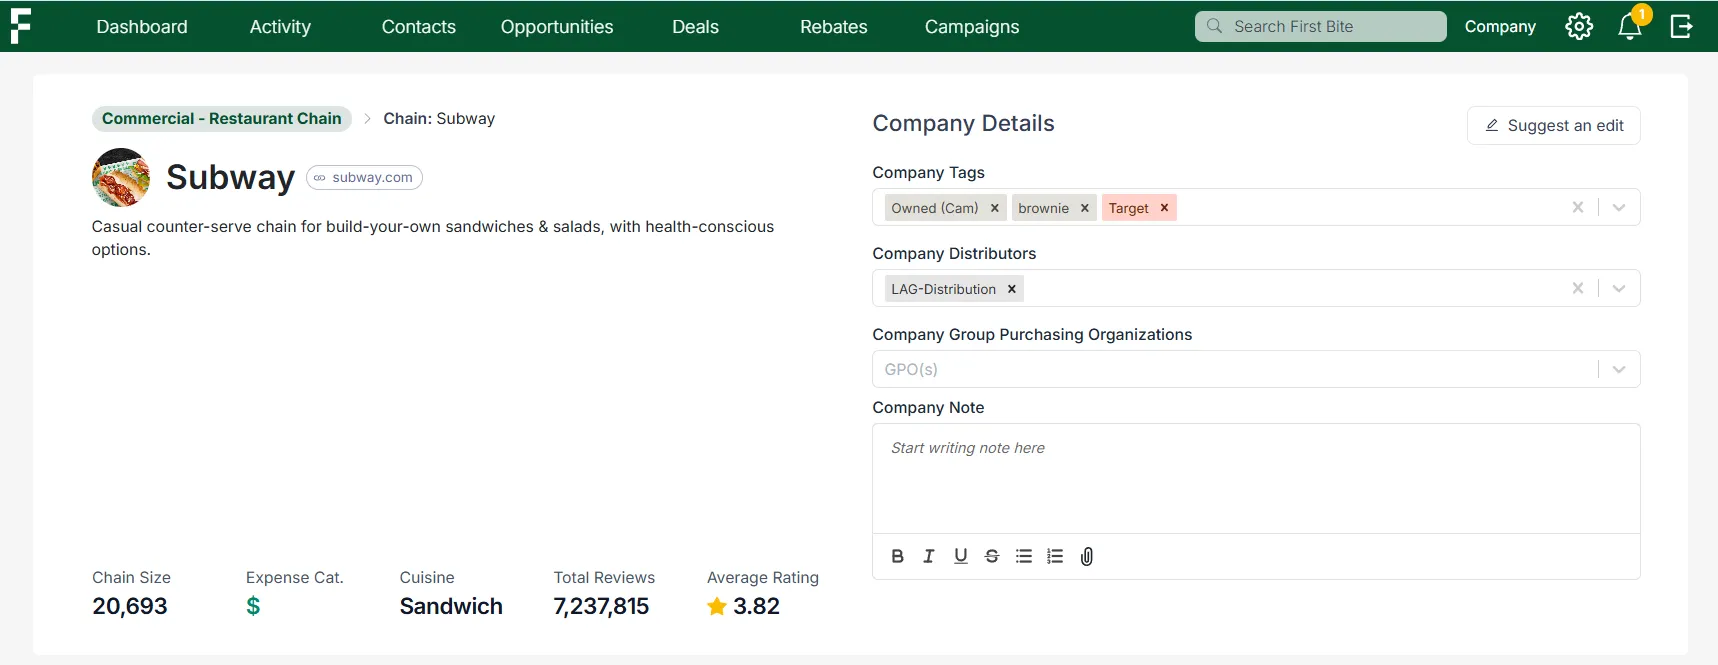Open the Activity menu
The height and width of the screenshot is (665, 1718).
pyautogui.click(x=280, y=27)
